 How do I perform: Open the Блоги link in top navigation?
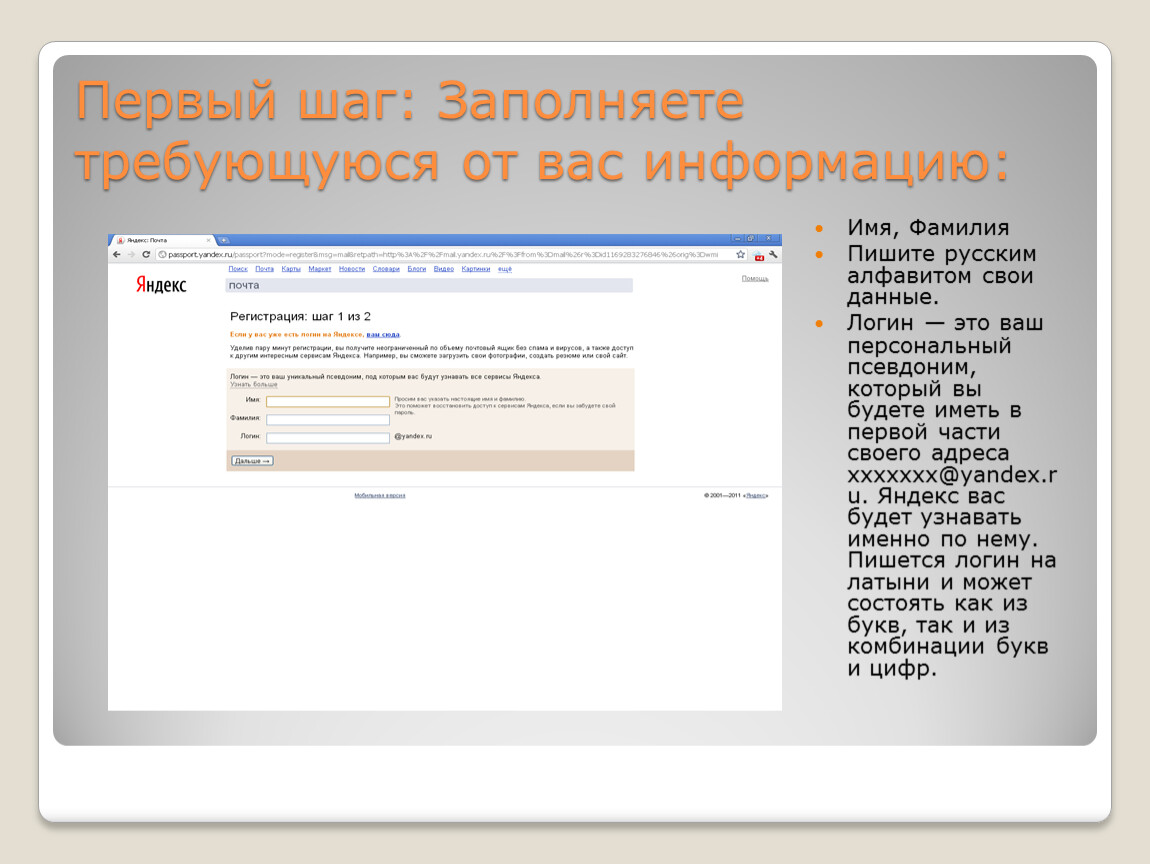click(x=417, y=269)
